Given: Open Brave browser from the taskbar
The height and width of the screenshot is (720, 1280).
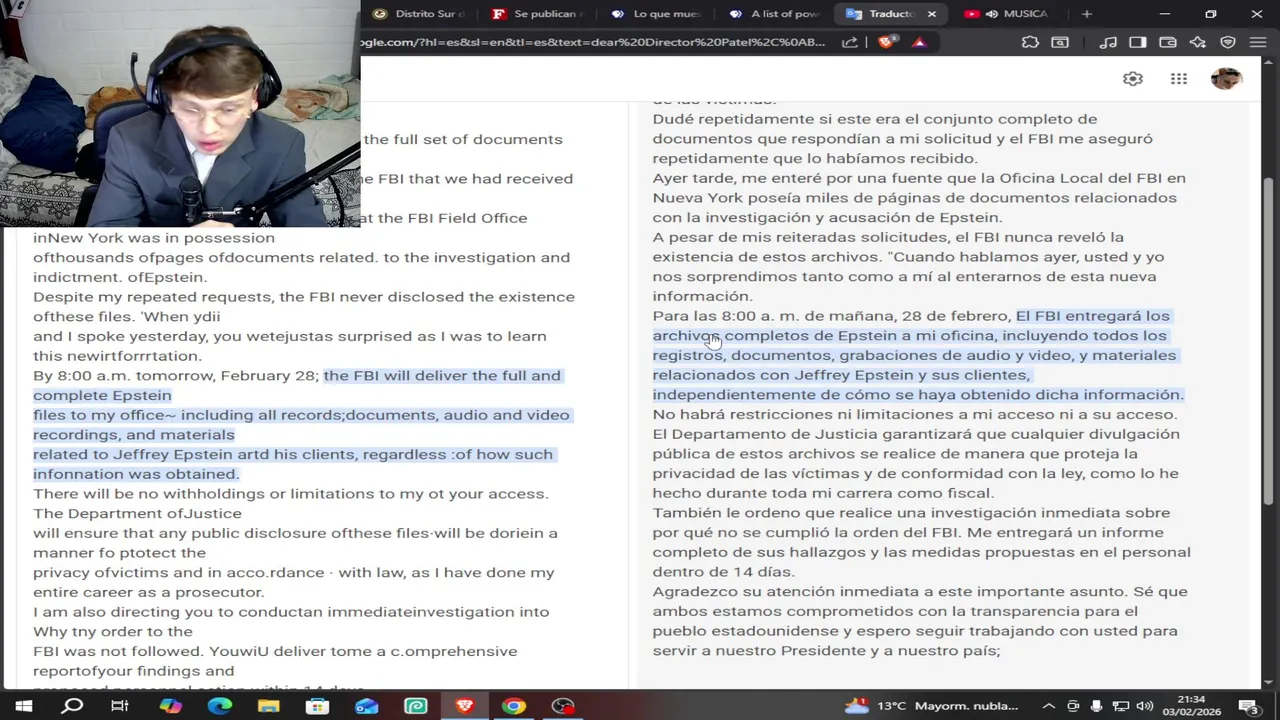Looking at the screenshot, I should point(464,706).
